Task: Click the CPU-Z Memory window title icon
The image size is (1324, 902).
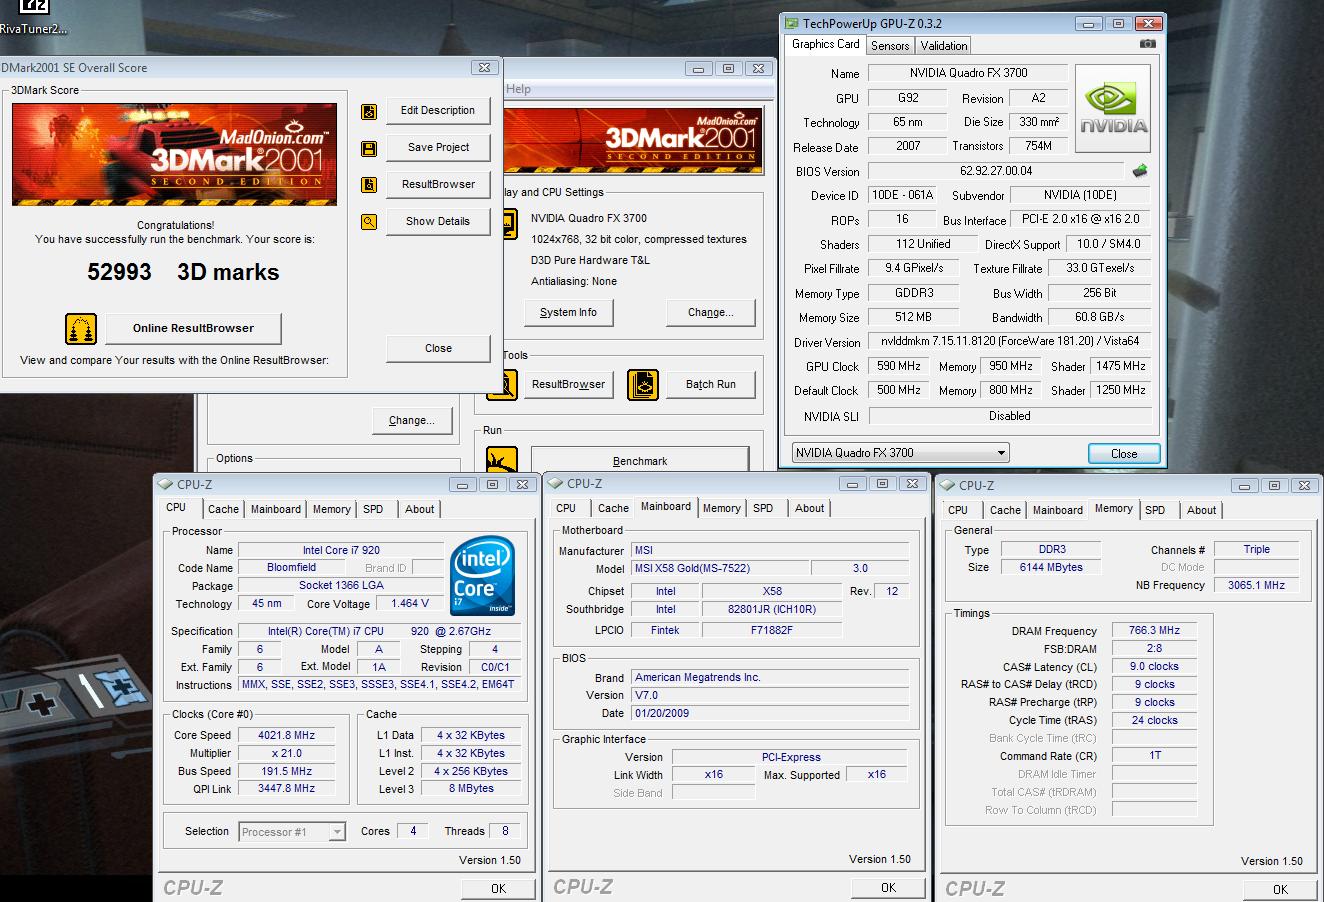Action: click(x=947, y=486)
